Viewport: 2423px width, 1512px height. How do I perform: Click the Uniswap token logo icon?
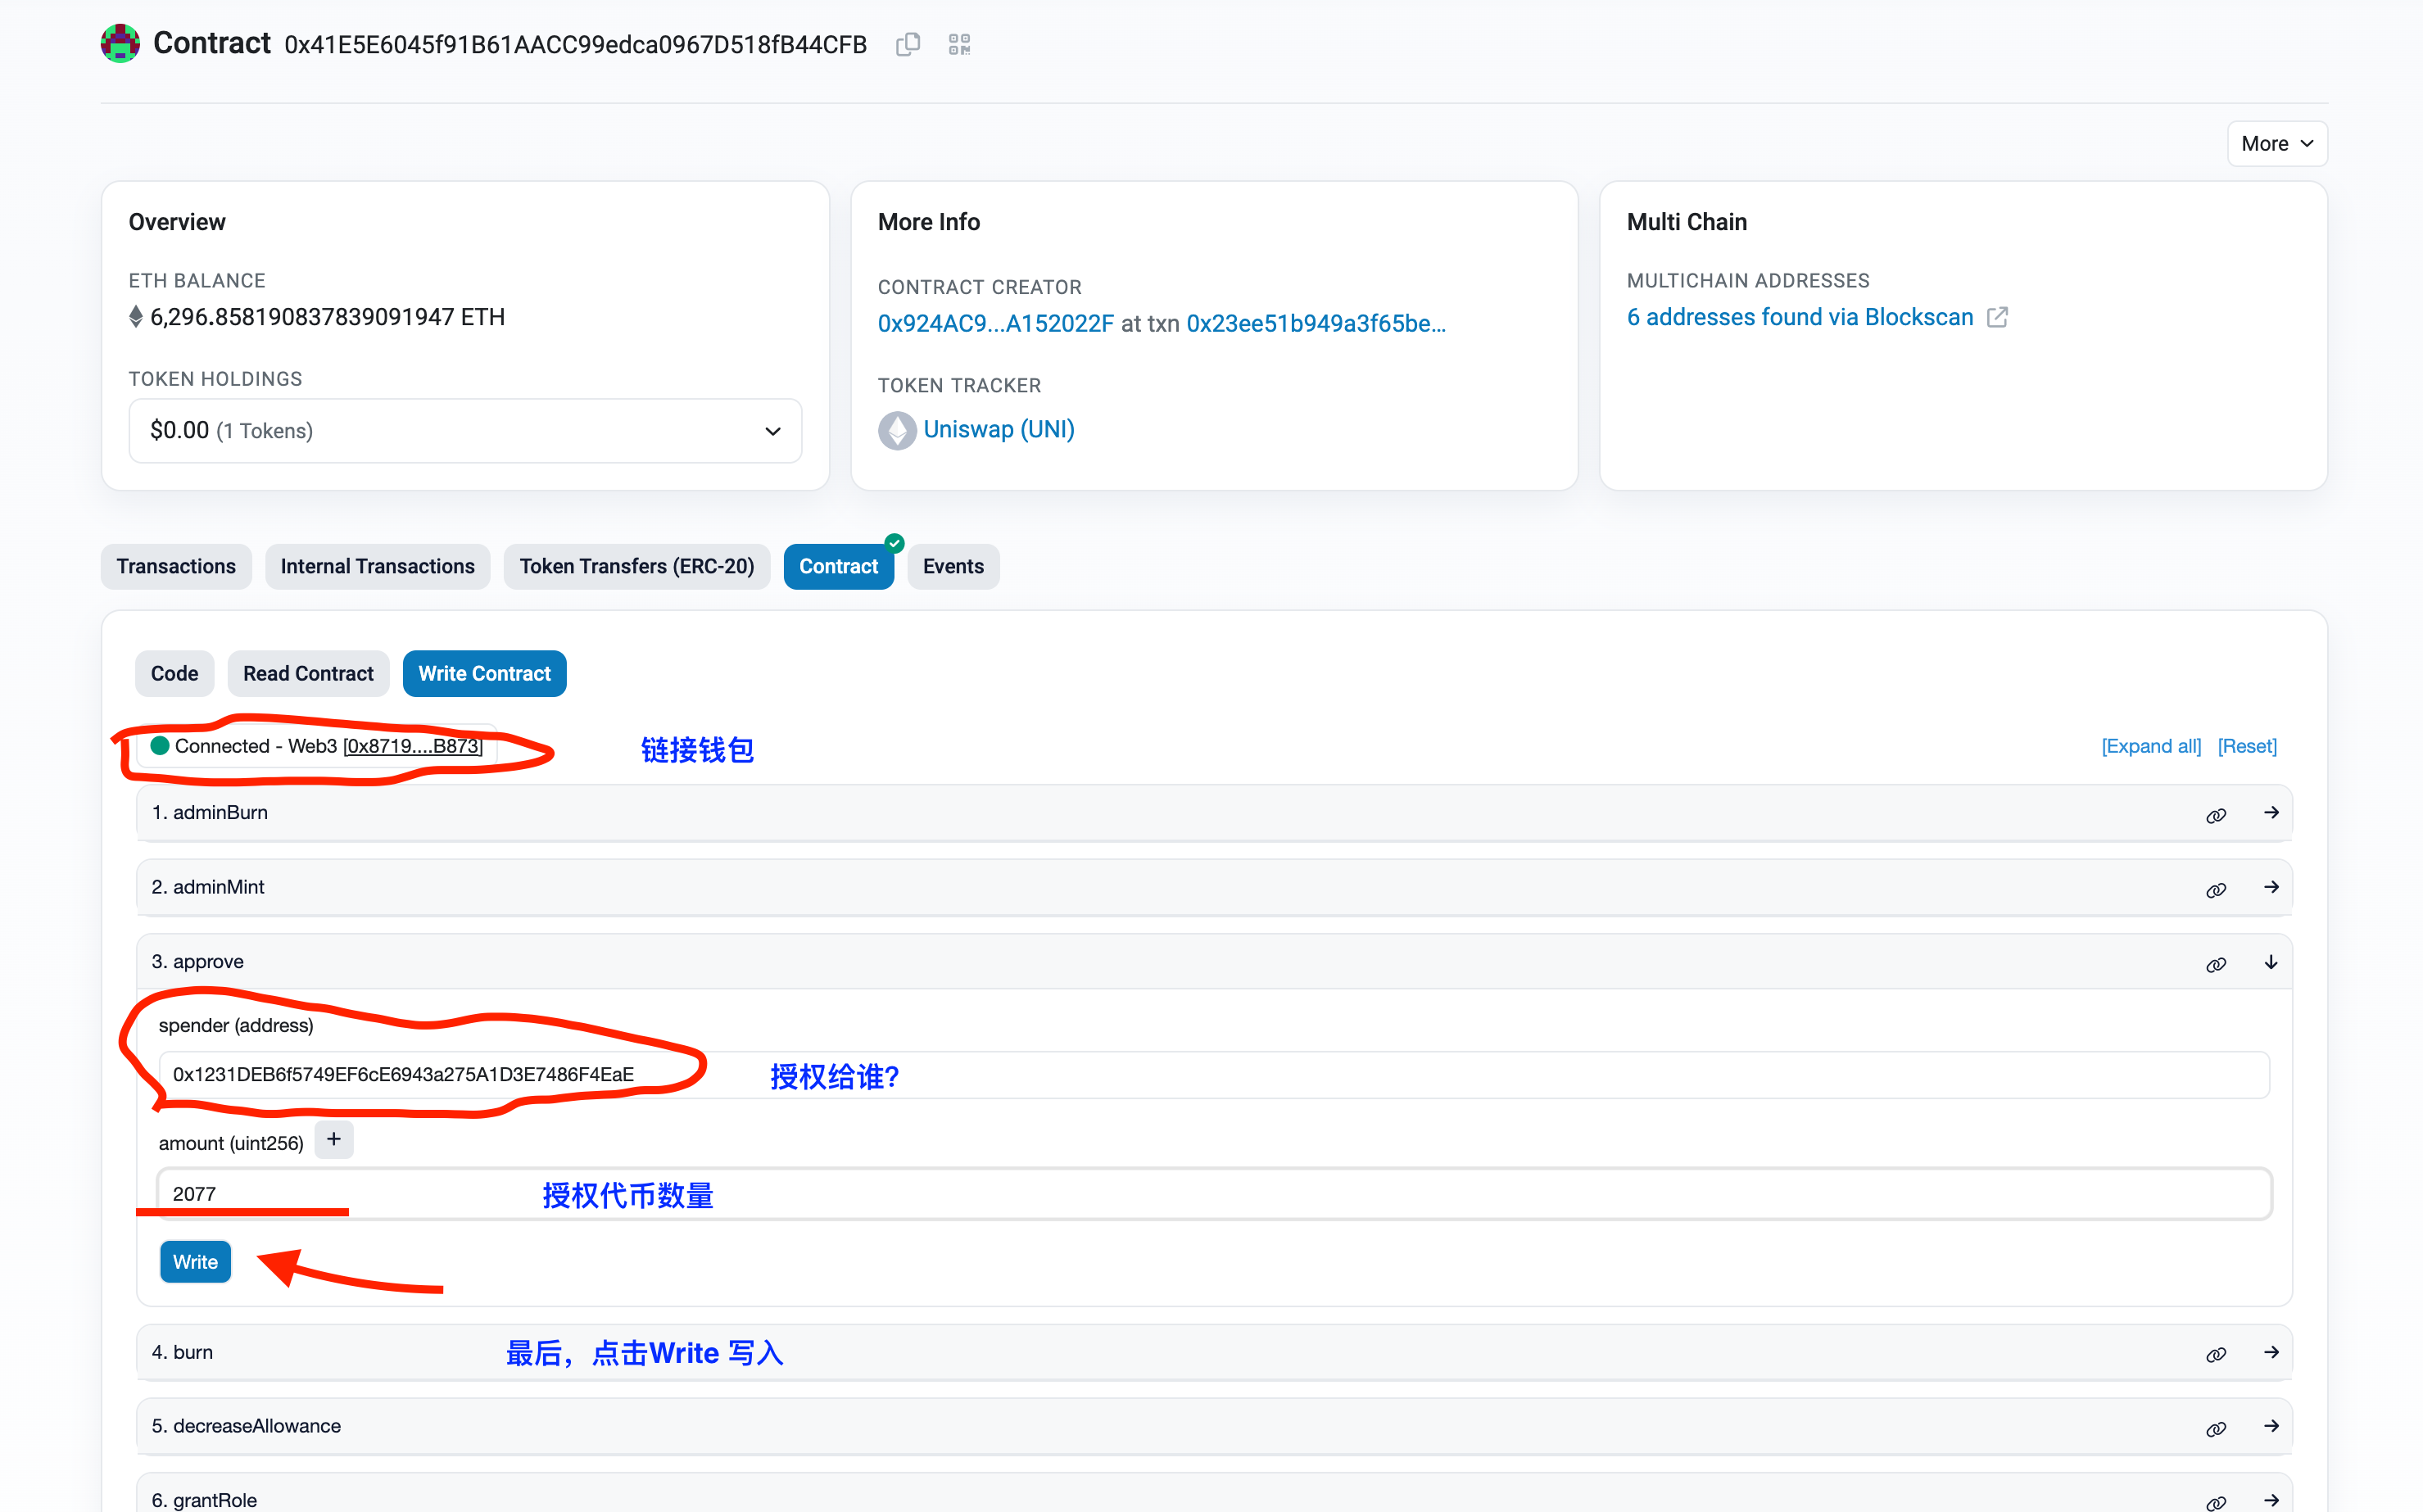(x=897, y=430)
